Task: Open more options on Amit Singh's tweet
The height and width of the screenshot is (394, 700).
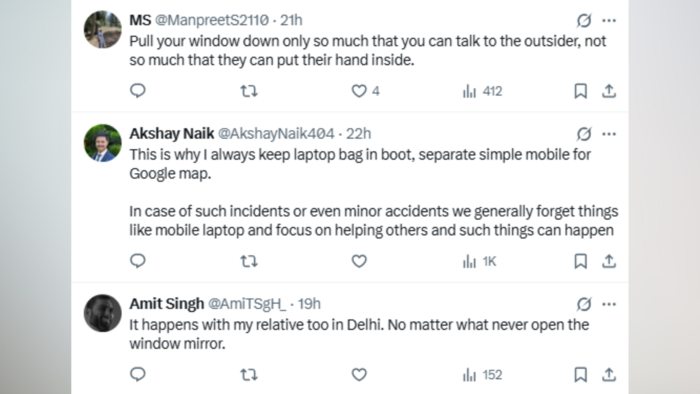Action: pyautogui.click(x=609, y=304)
